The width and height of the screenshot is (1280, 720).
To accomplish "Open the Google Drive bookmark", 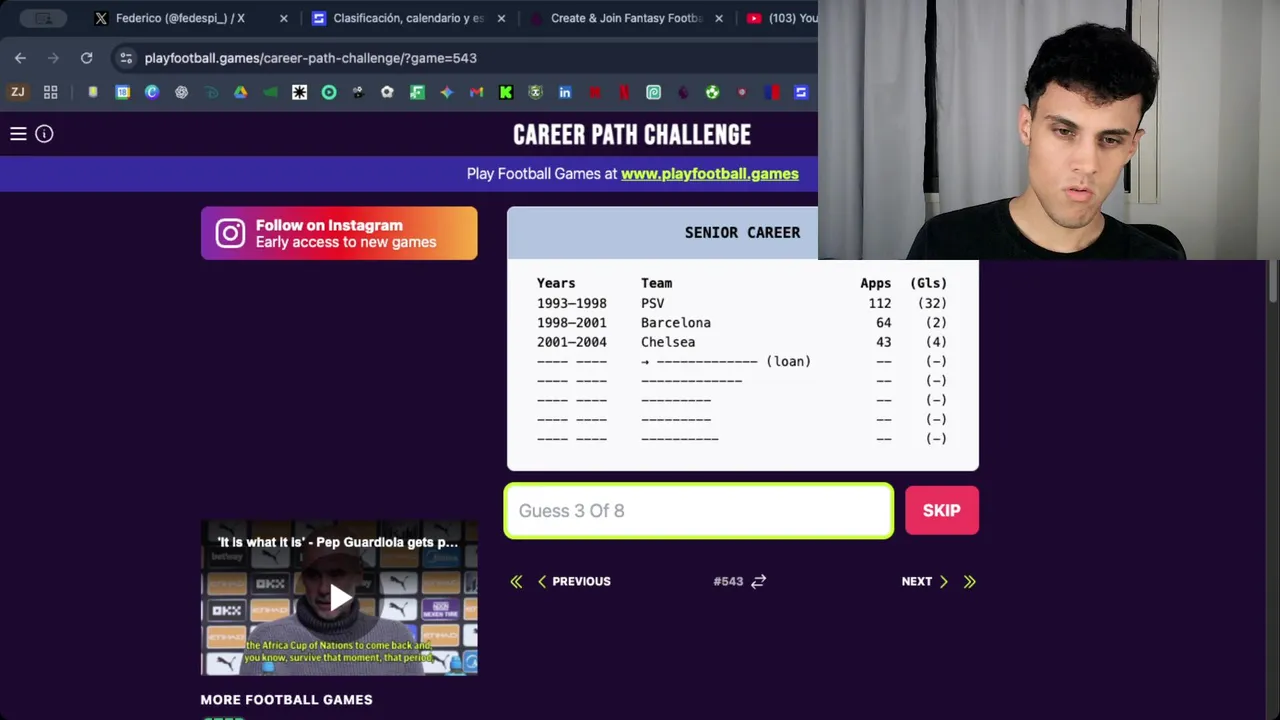I will point(240,92).
